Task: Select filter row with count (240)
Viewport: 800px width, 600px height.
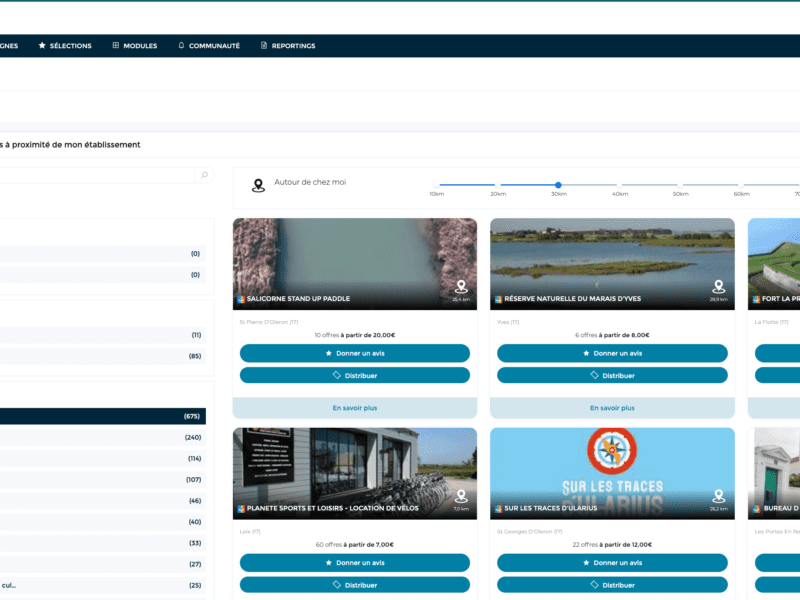Action: tap(103, 437)
